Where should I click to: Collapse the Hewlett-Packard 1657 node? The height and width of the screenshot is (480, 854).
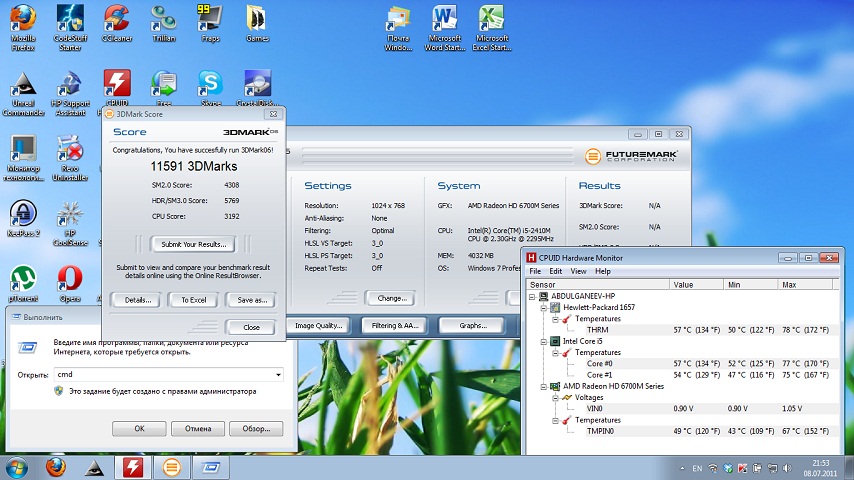(x=544, y=308)
